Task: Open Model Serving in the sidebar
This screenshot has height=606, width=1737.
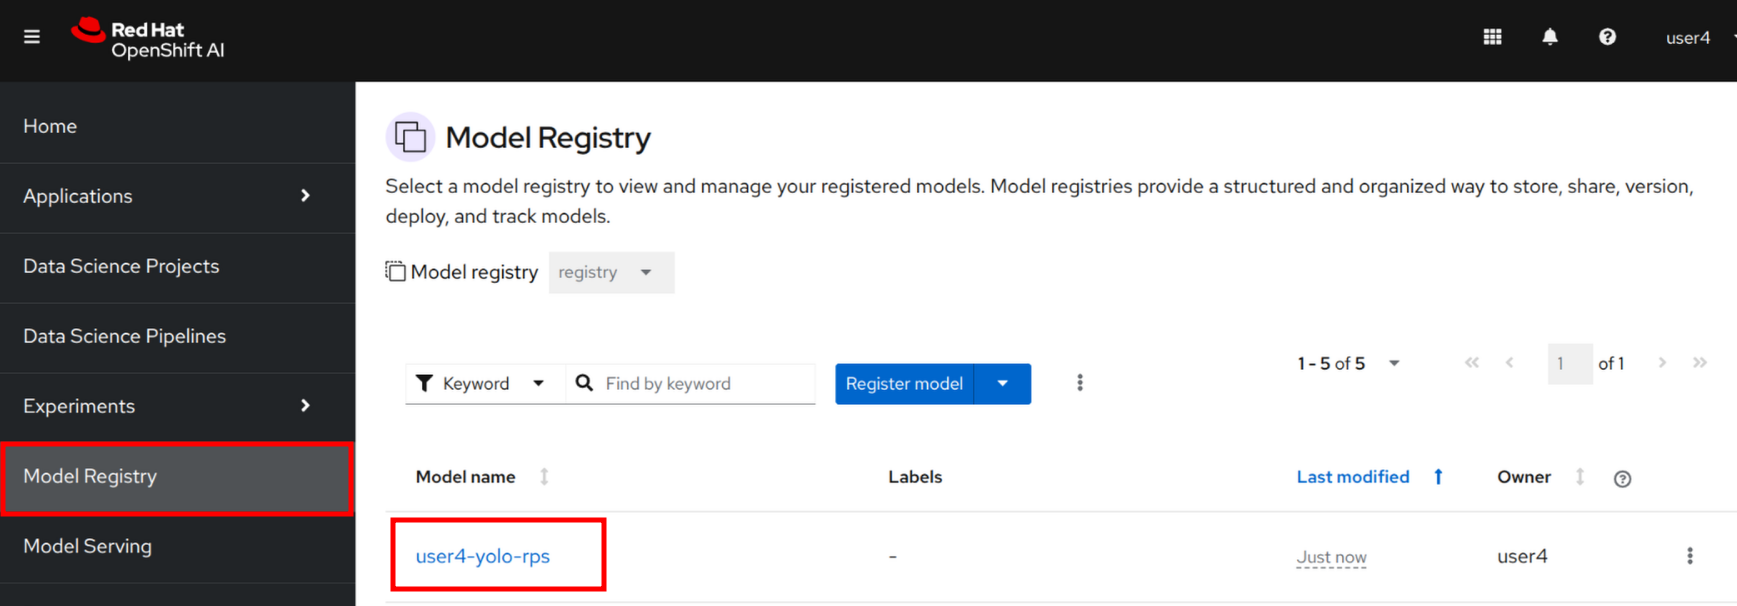Action: pos(178,547)
